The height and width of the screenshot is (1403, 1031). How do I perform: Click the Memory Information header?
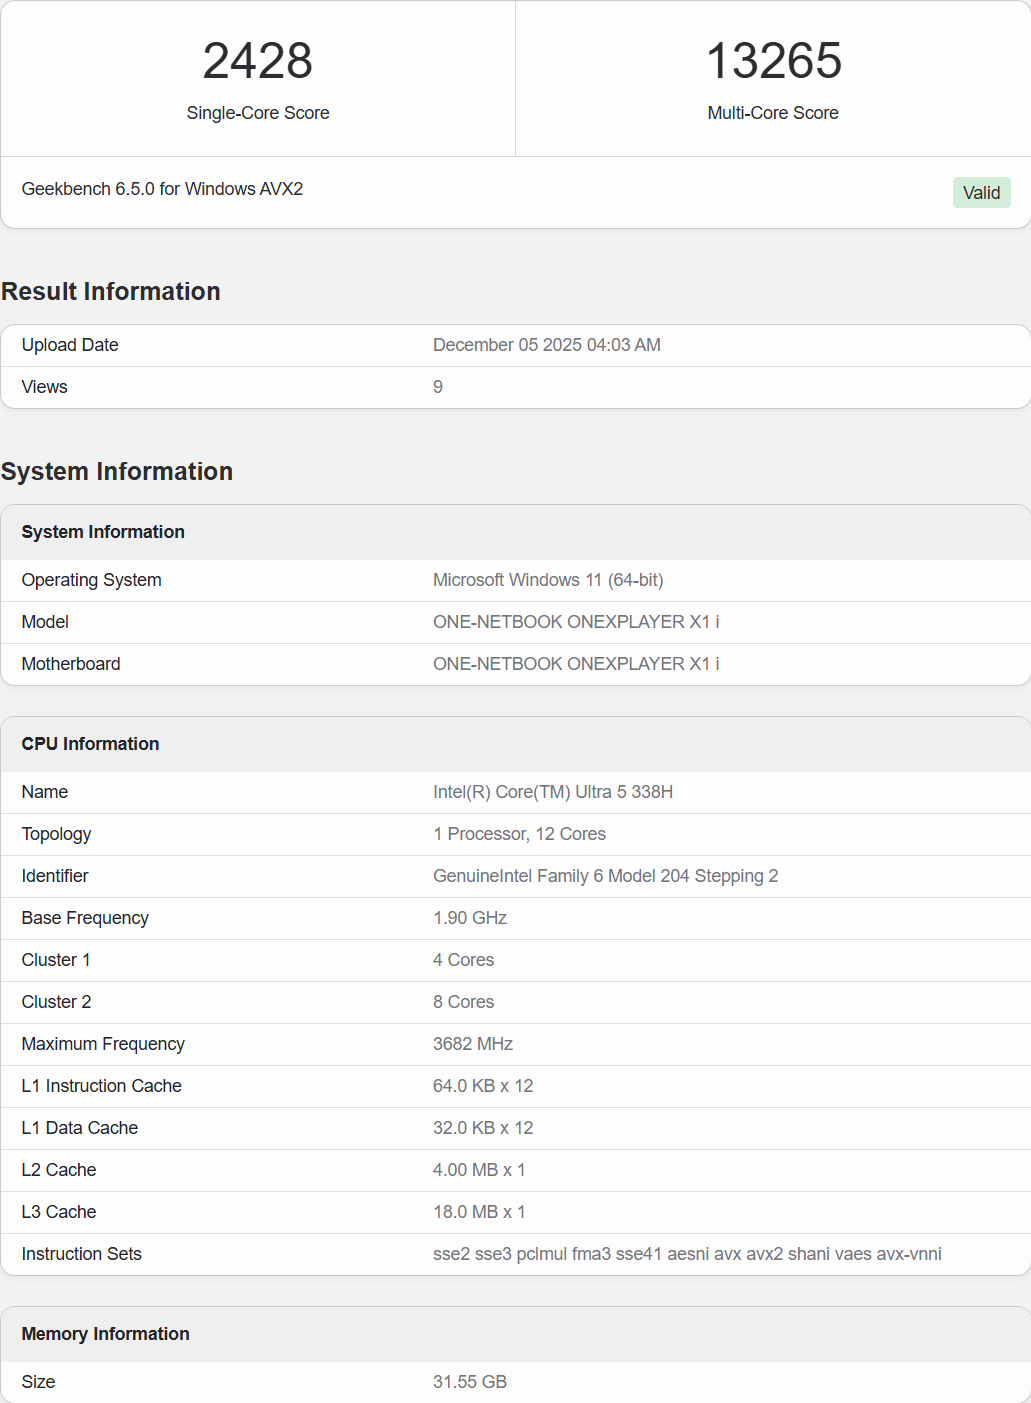[106, 1334]
